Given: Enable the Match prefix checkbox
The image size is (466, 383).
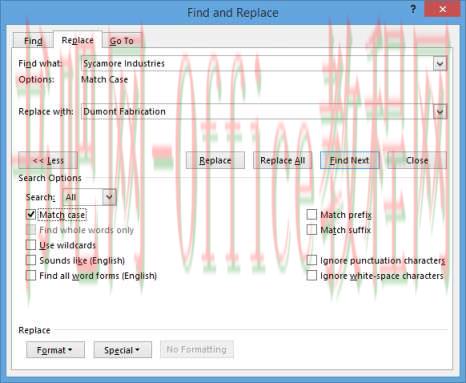Looking at the screenshot, I should (x=311, y=215).
